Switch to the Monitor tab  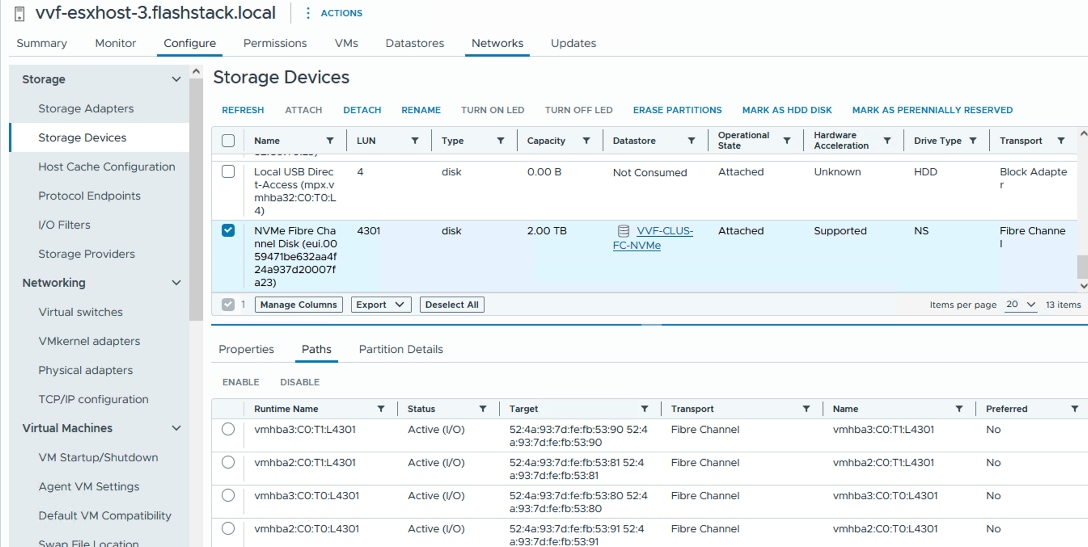coord(115,43)
